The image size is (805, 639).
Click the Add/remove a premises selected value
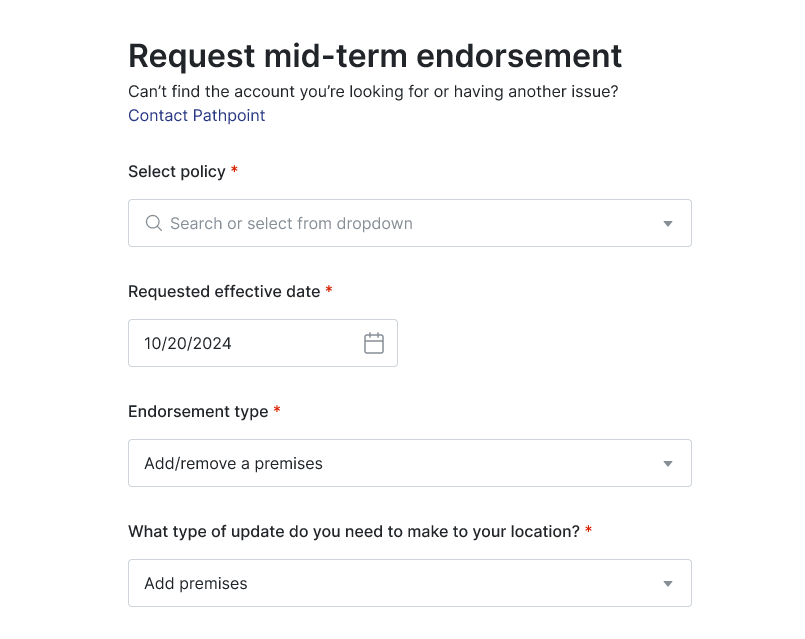coord(233,463)
